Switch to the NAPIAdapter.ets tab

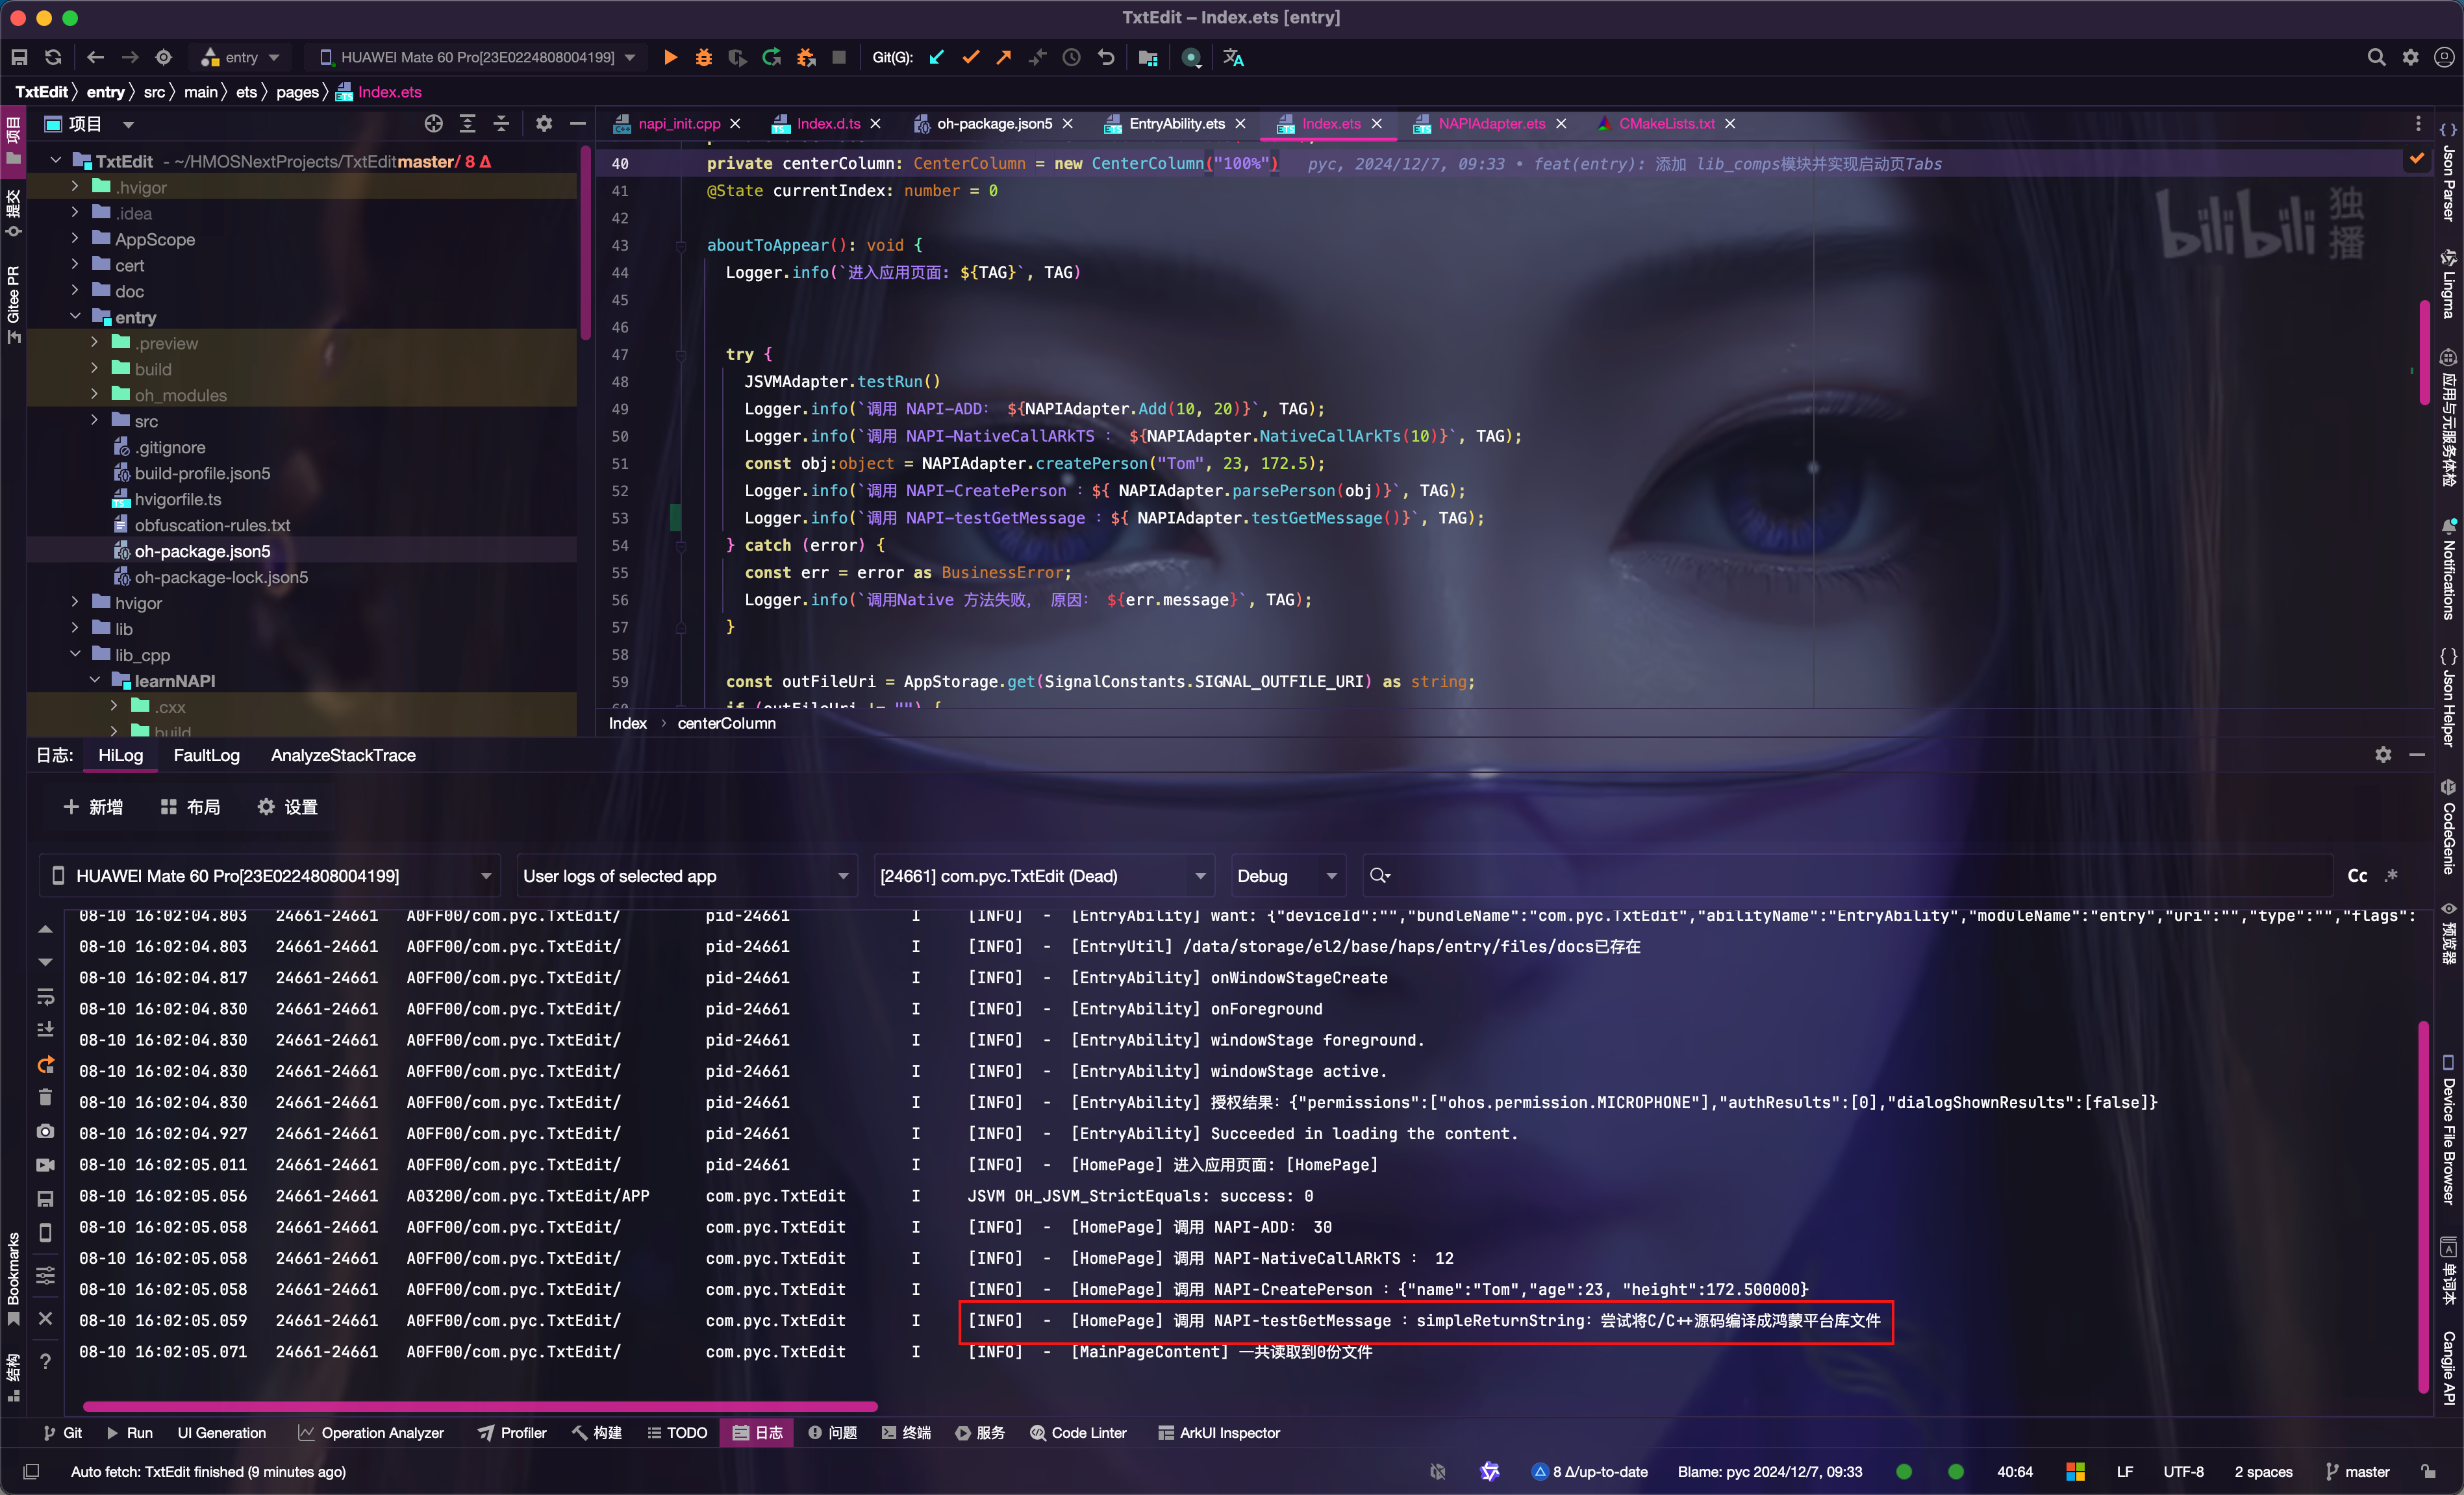pos(1491,124)
